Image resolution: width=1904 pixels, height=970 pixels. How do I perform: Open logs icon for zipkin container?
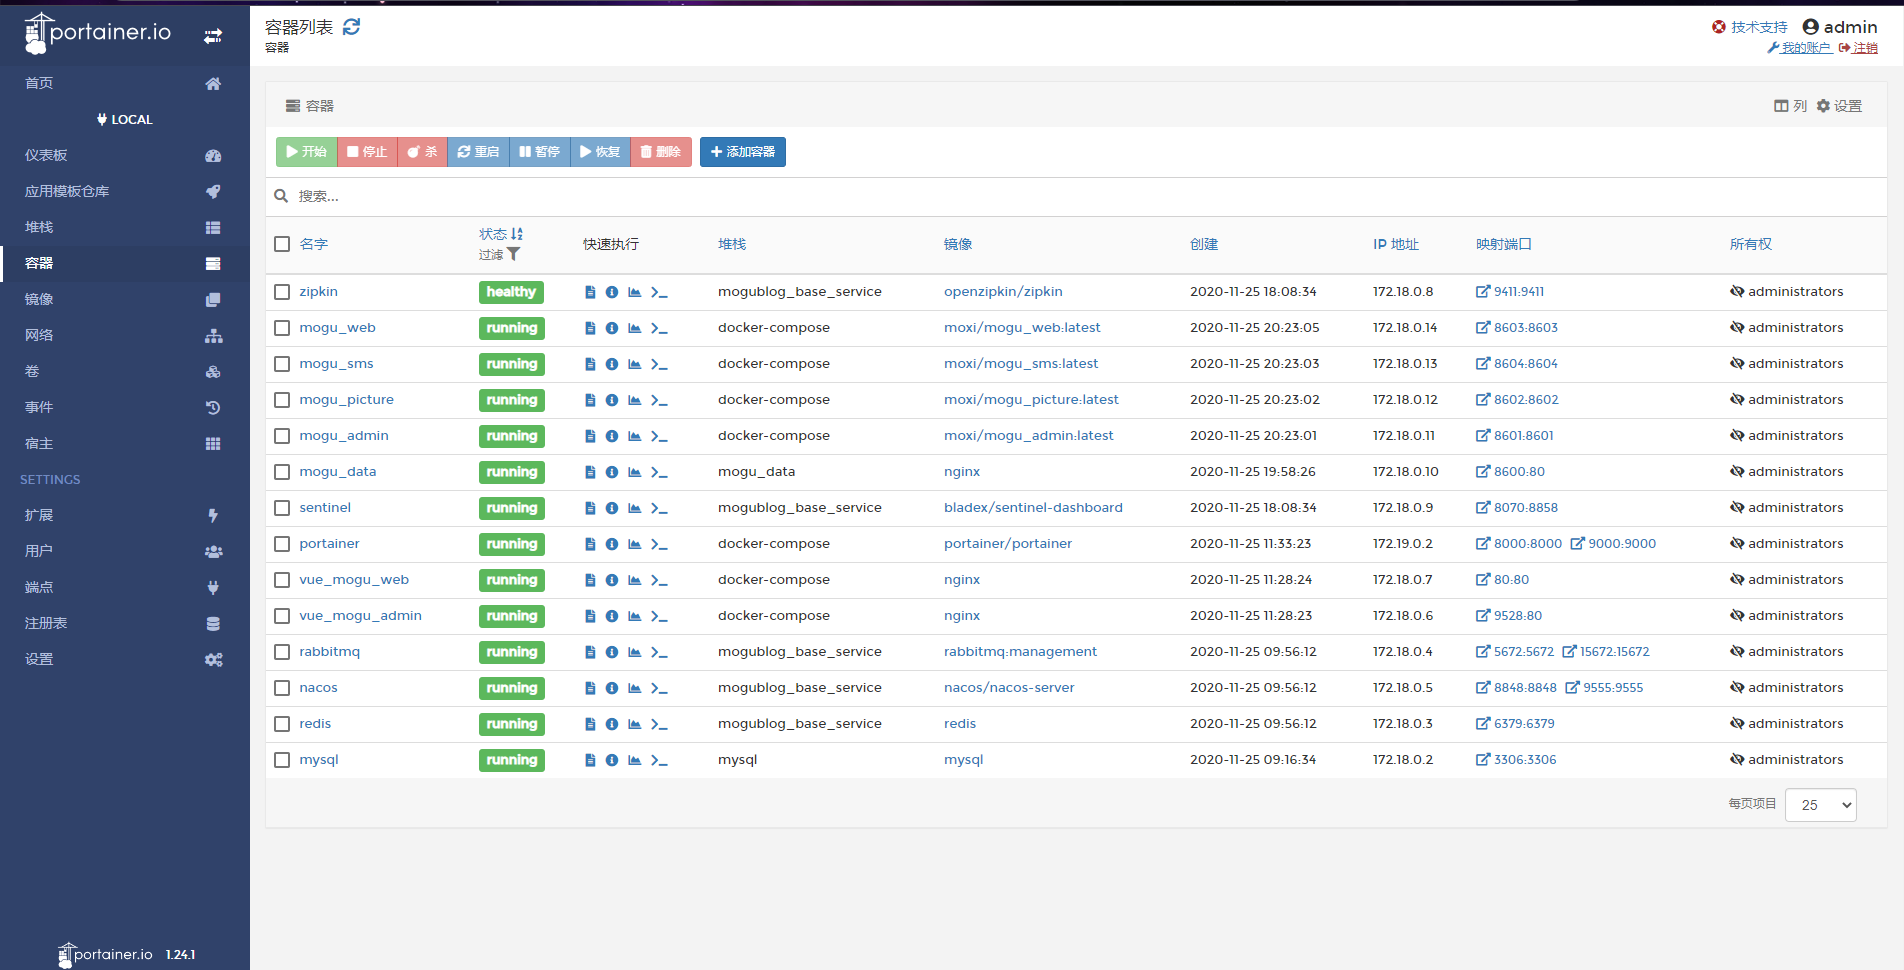pos(590,292)
